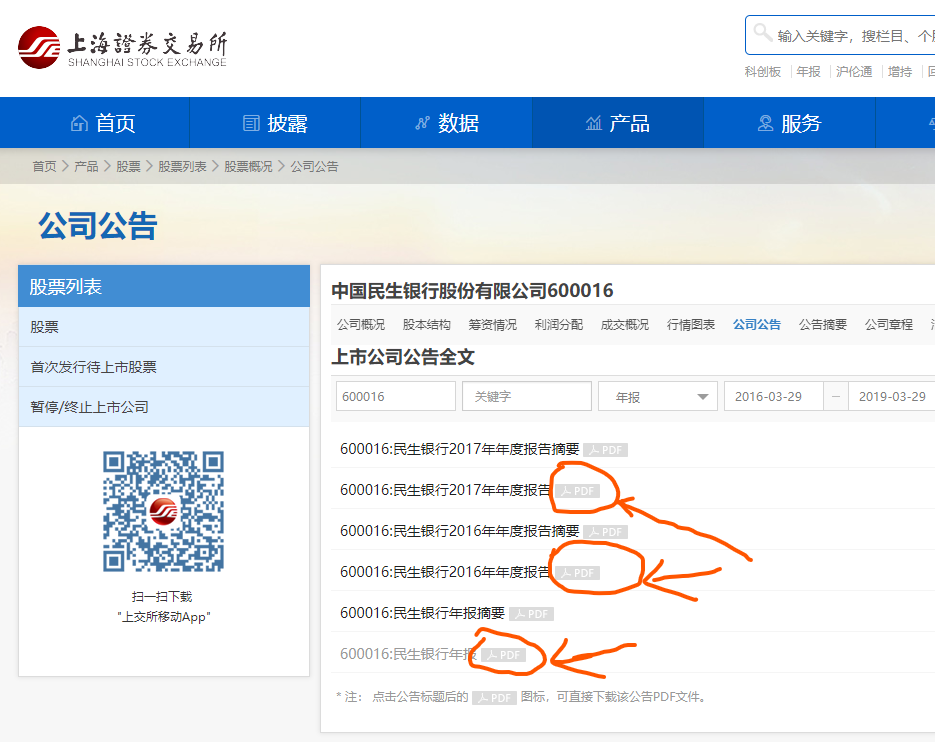Download the 民生银行2017年年度报告 PDF

(x=578, y=491)
